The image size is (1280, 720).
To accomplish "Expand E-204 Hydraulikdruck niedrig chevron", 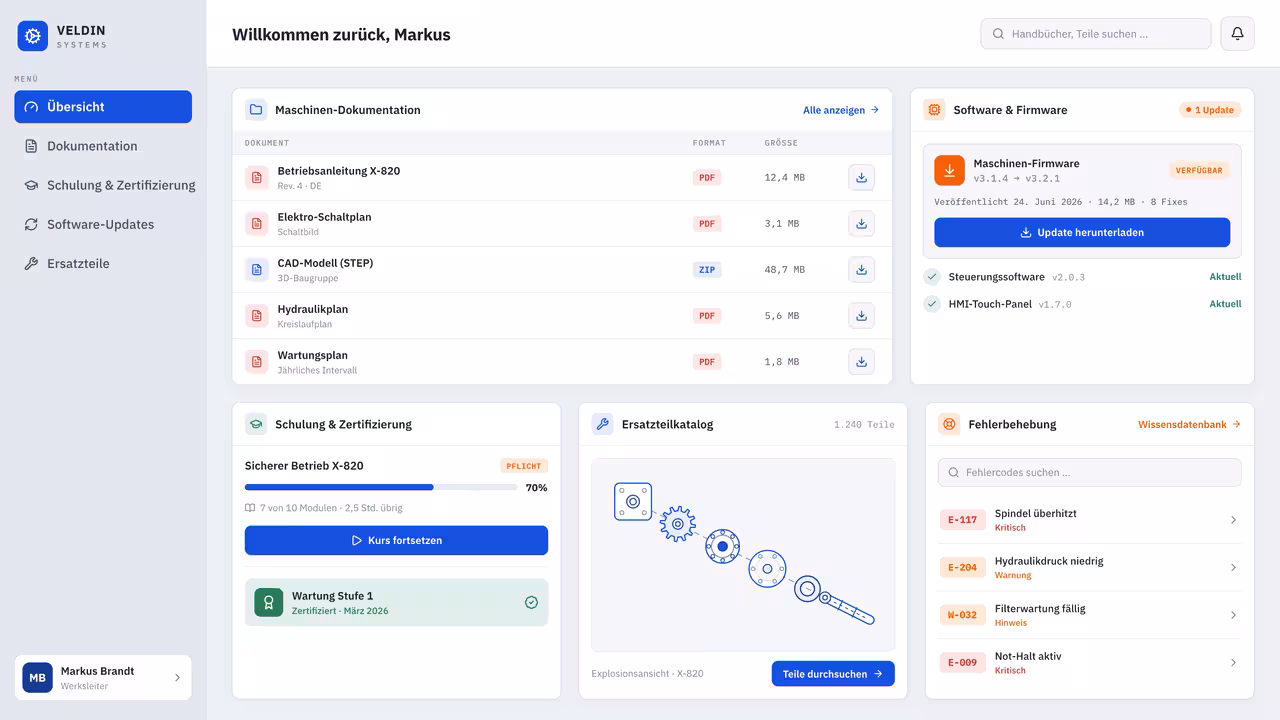I will pos(1233,567).
